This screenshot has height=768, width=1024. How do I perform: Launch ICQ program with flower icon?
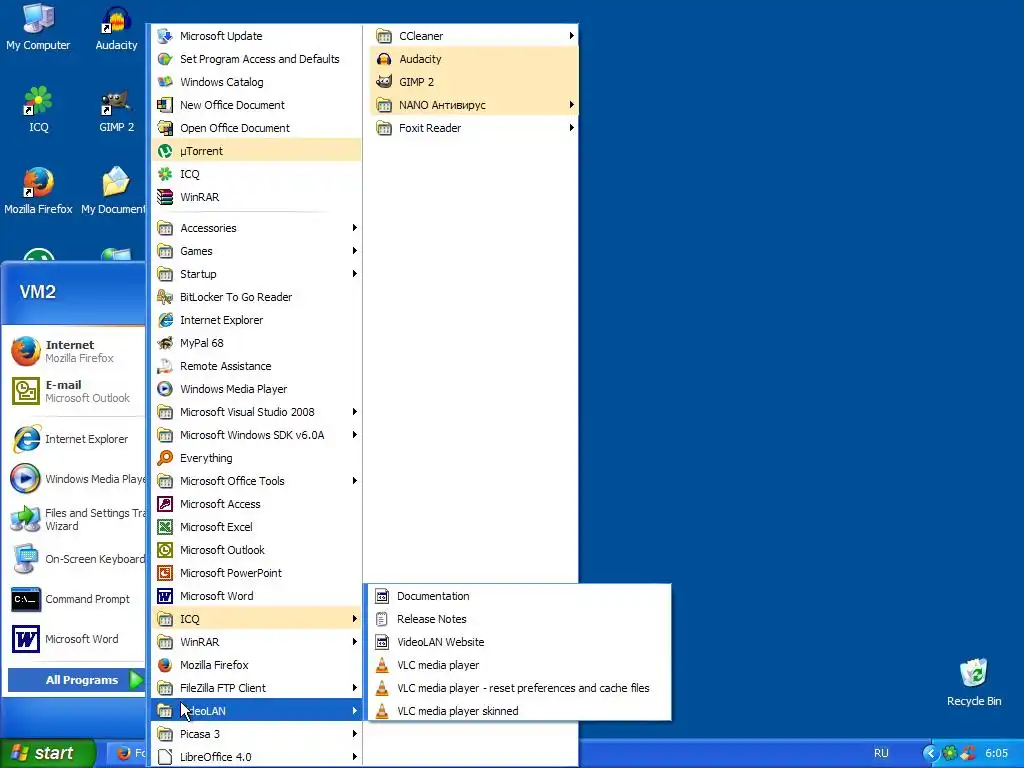click(x=256, y=174)
